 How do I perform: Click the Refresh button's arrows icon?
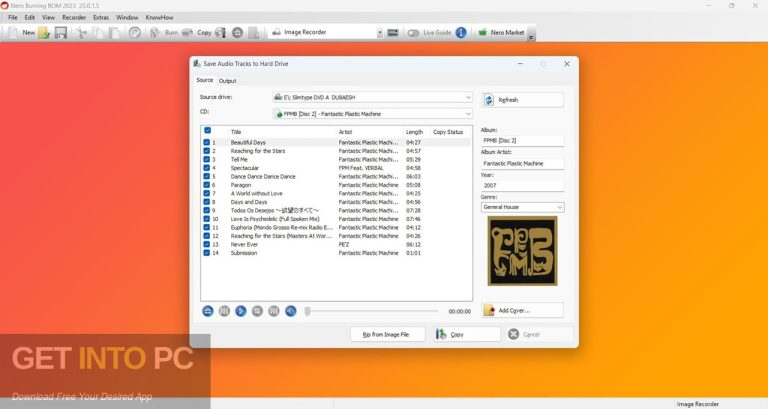489,100
